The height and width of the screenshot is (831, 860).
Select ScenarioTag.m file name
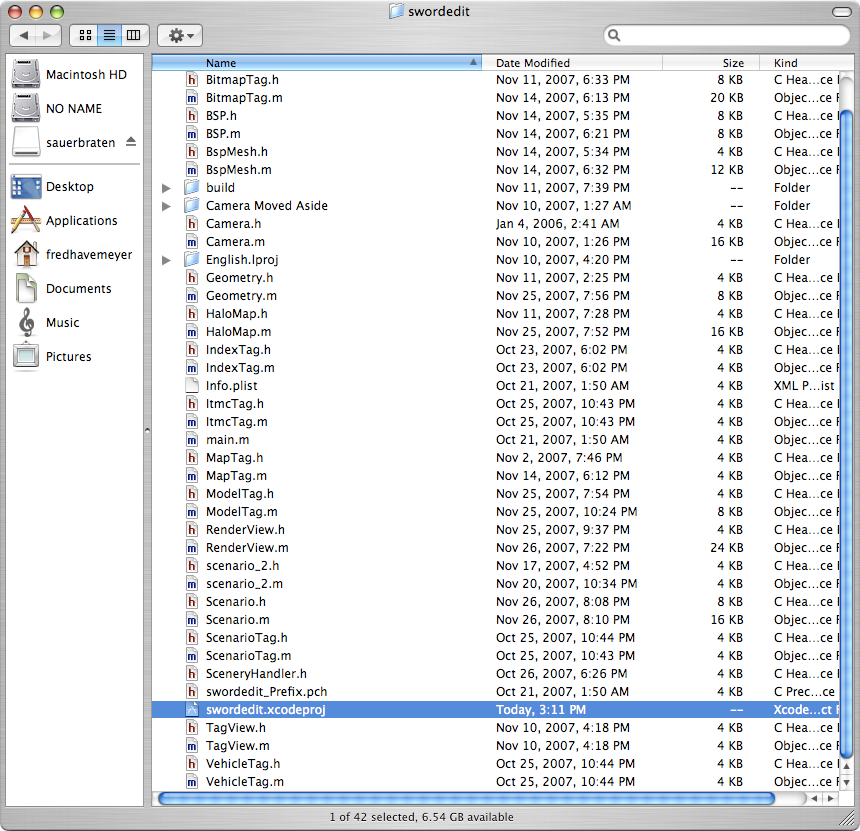coord(248,655)
